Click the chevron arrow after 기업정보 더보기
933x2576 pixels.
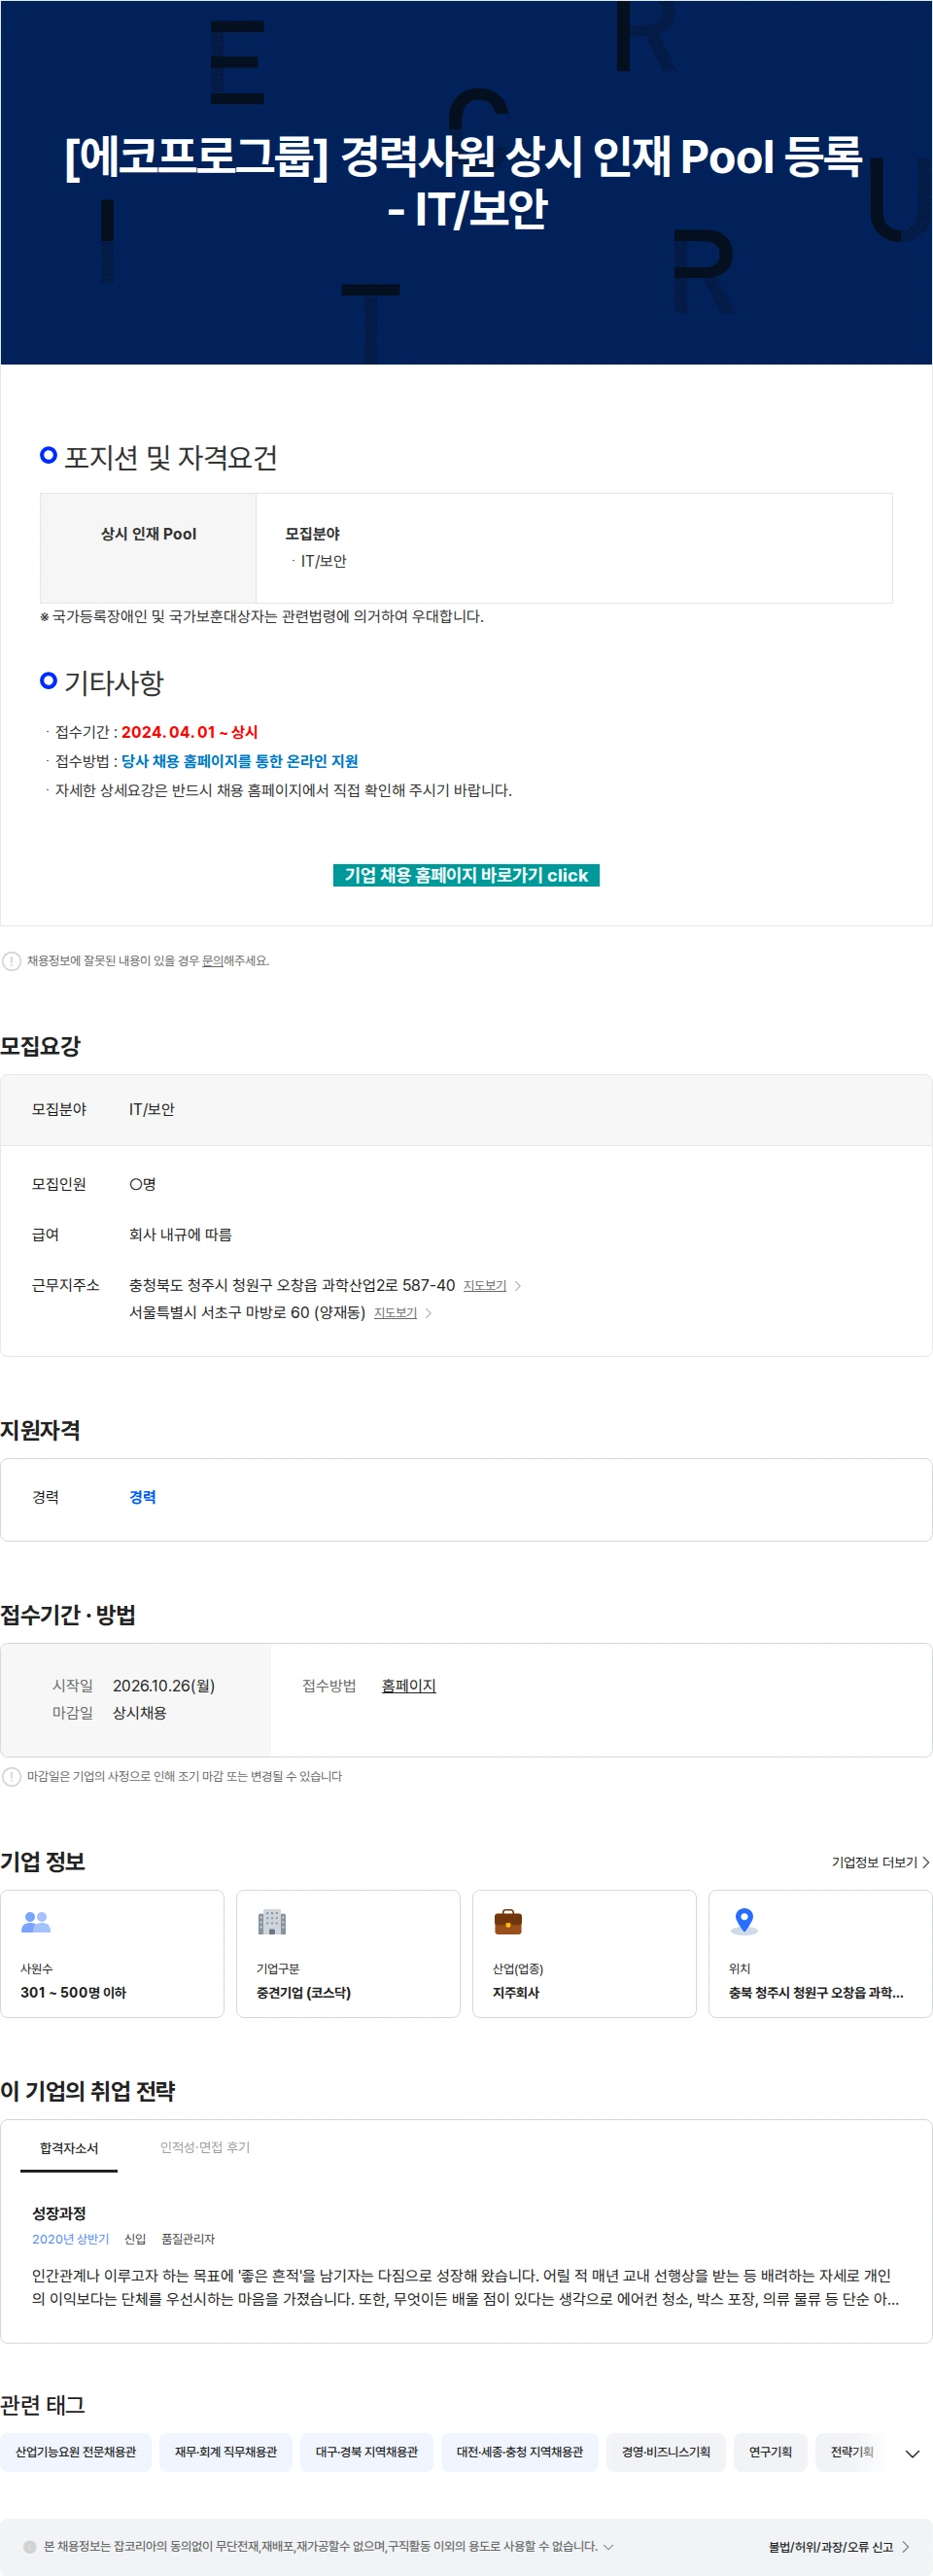(926, 1862)
